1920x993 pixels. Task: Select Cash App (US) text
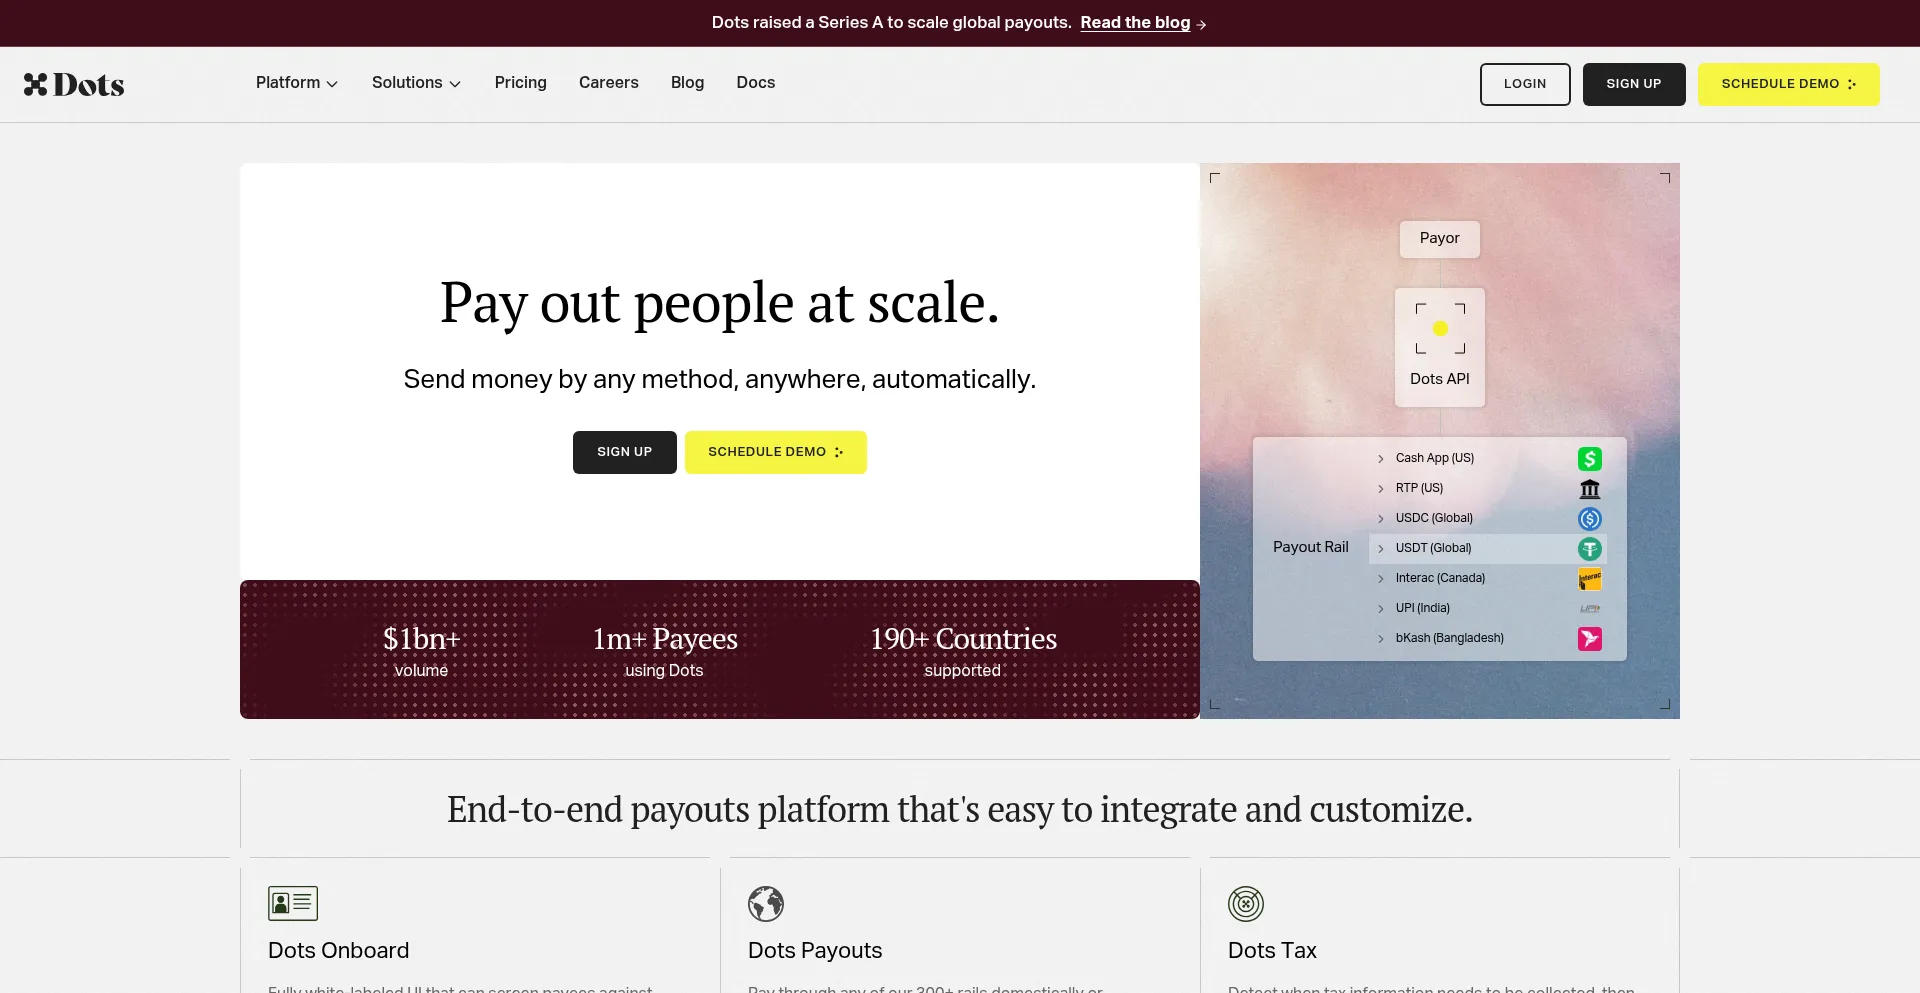point(1435,458)
